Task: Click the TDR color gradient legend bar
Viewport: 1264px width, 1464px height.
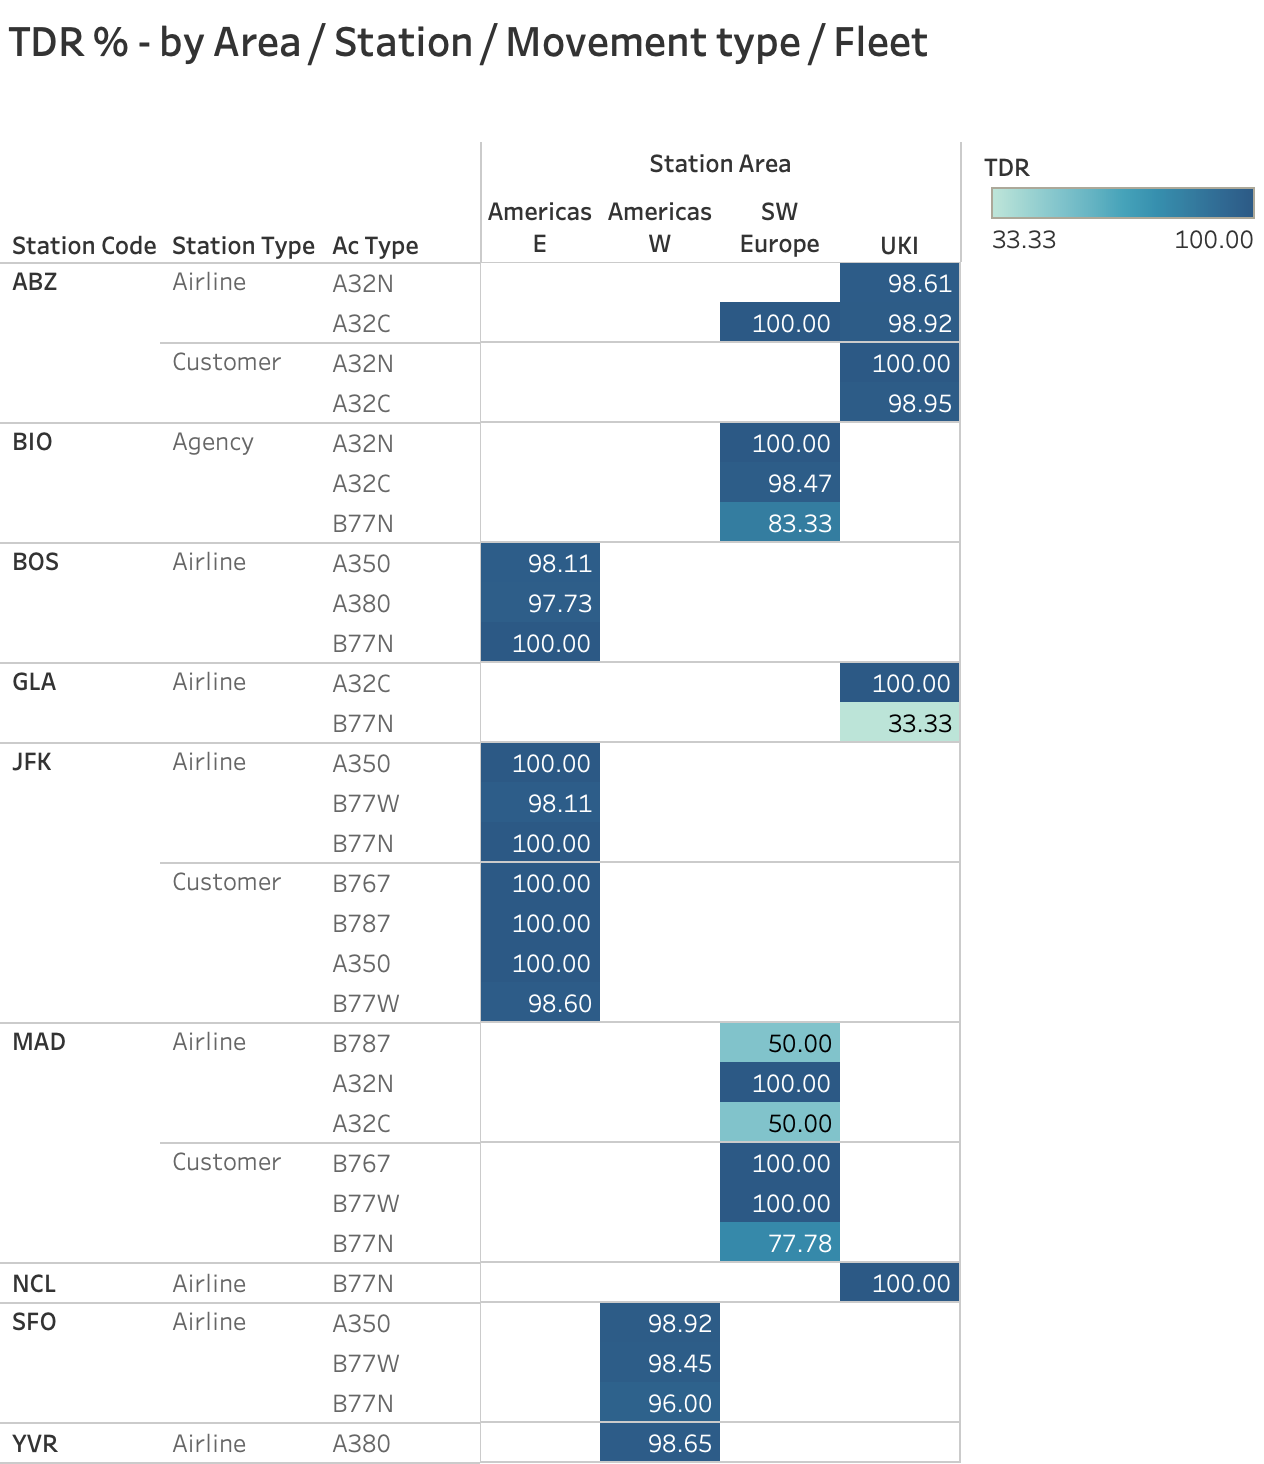Action: coord(1122,203)
